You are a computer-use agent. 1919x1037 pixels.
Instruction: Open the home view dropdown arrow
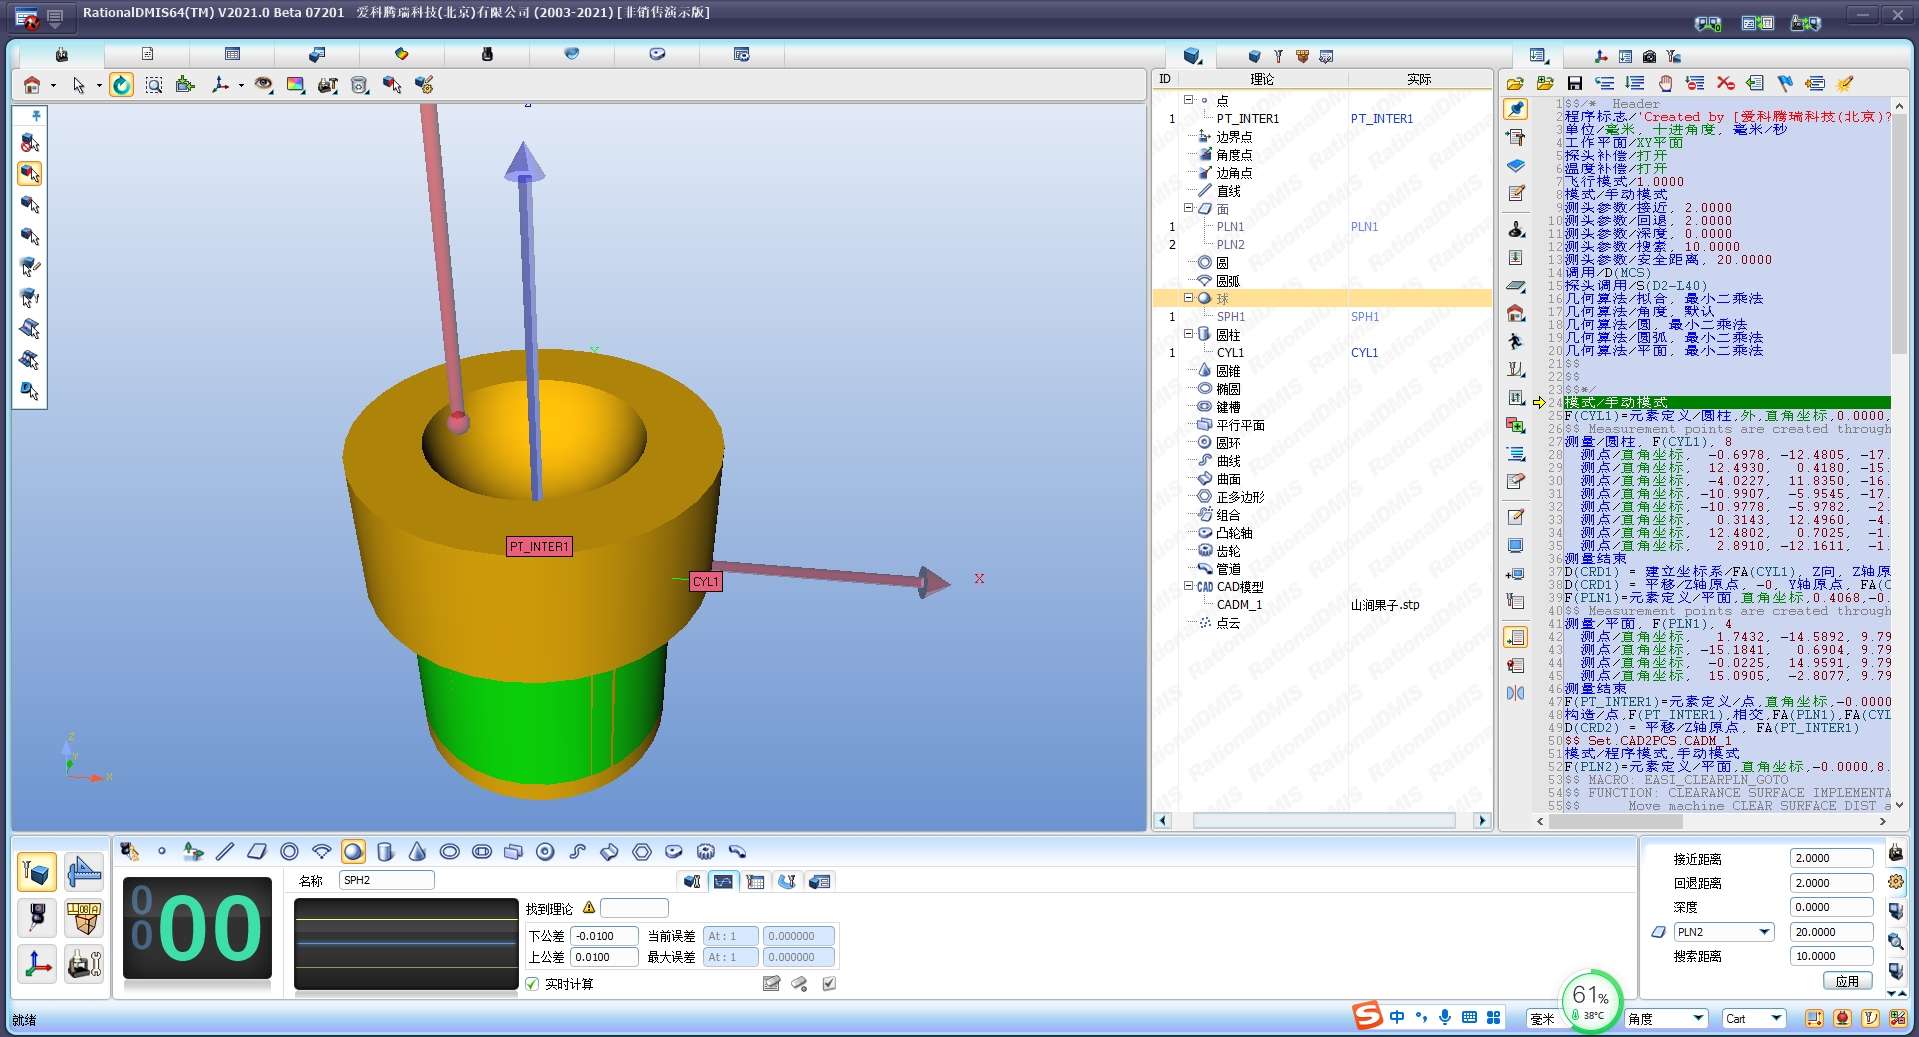pos(53,86)
